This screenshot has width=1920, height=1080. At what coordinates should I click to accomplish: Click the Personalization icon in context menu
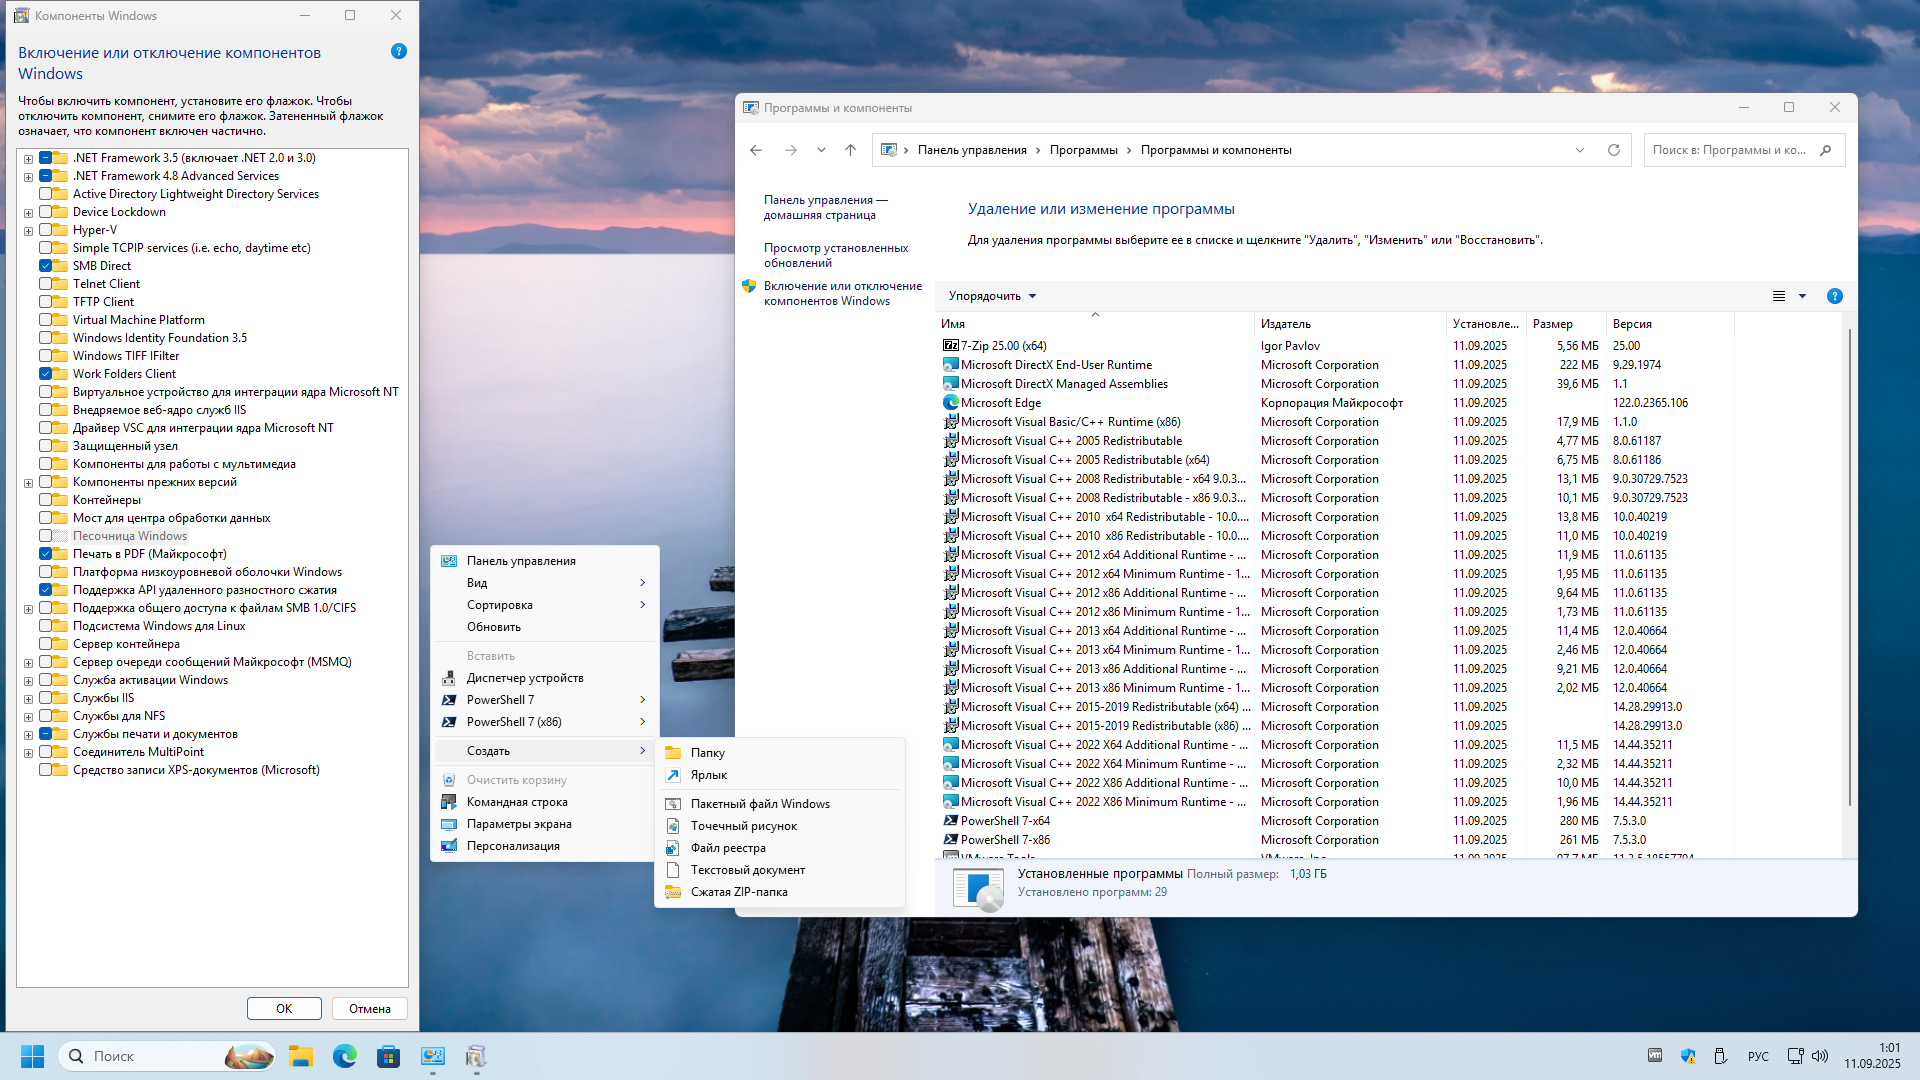pyautogui.click(x=449, y=846)
